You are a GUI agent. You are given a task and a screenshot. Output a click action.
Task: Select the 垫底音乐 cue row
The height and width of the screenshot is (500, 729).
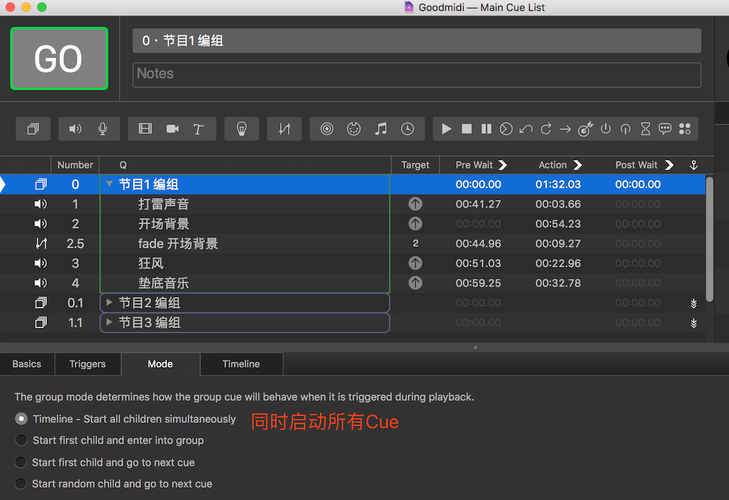point(352,283)
